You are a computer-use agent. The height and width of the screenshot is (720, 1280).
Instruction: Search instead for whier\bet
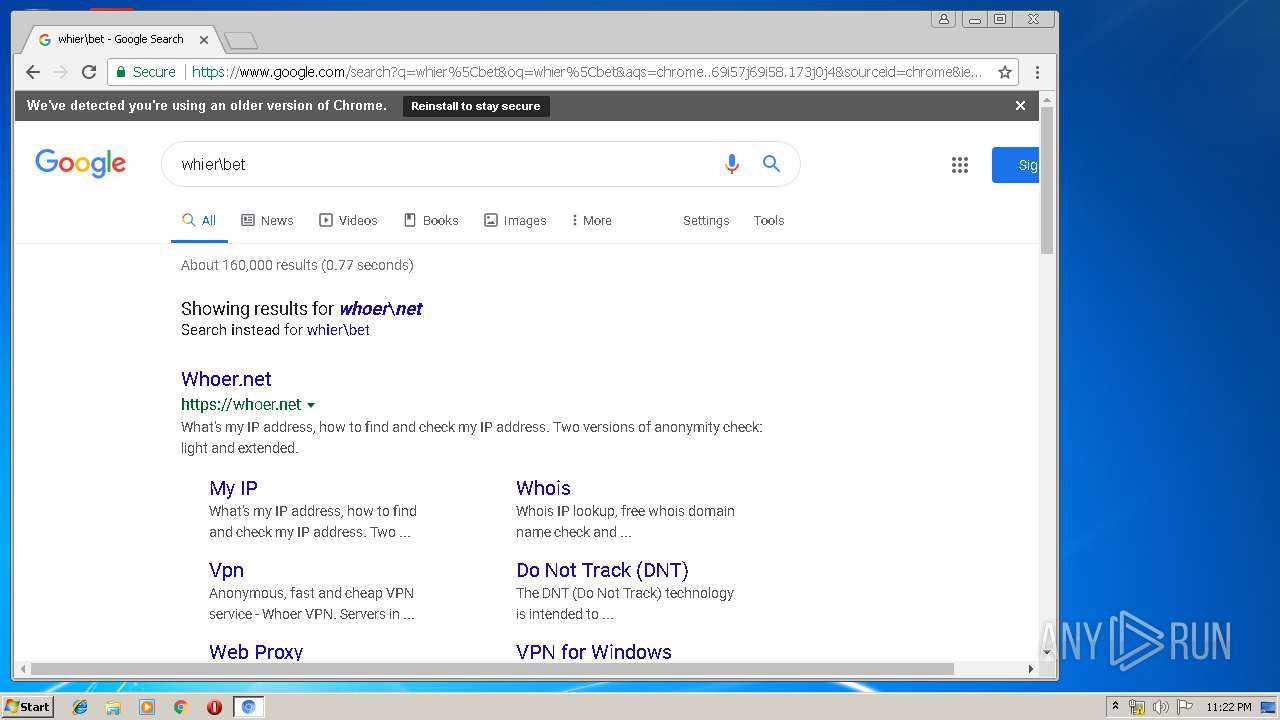pos(338,330)
